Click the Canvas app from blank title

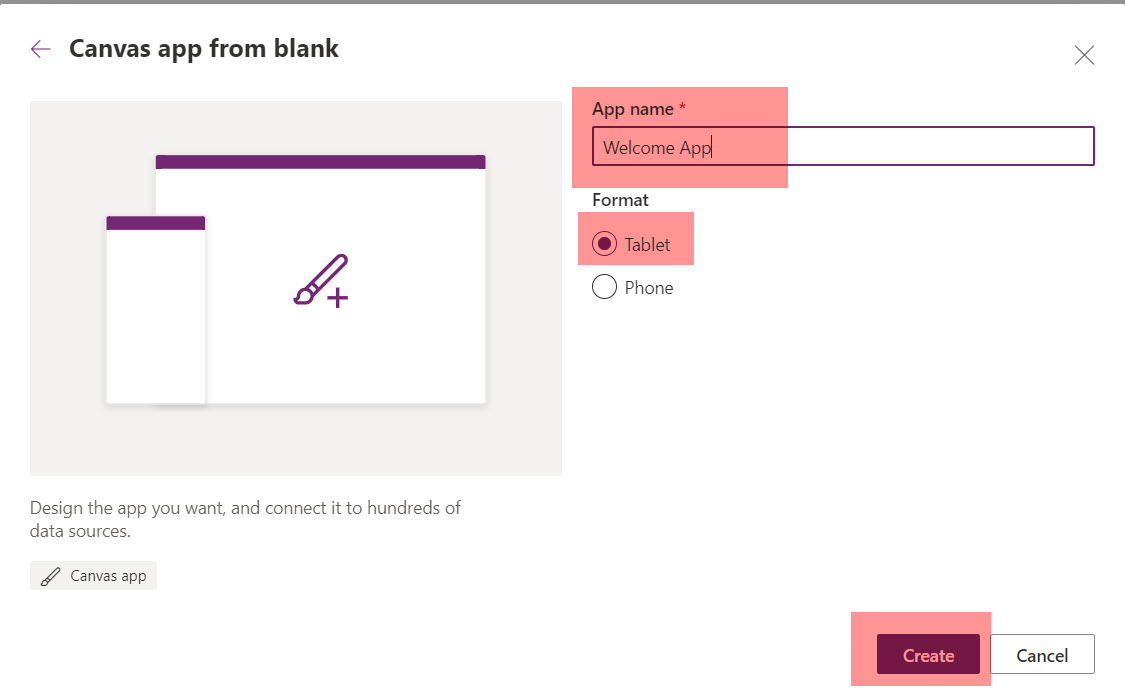point(203,48)
